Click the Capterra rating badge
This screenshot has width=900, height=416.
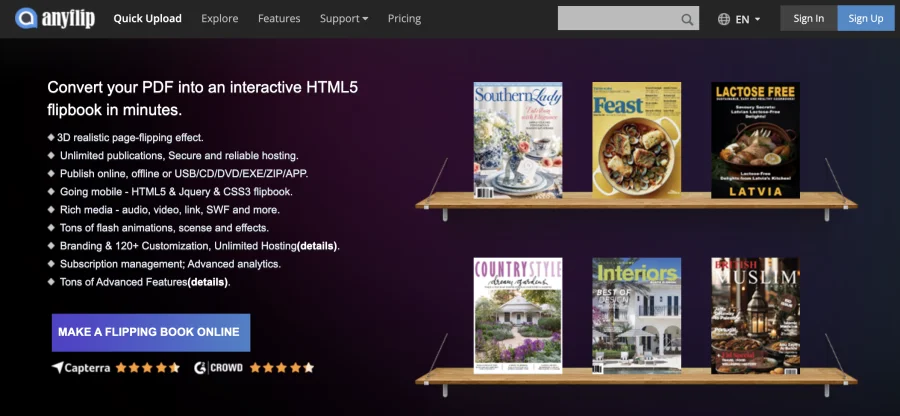pos(115,367)
